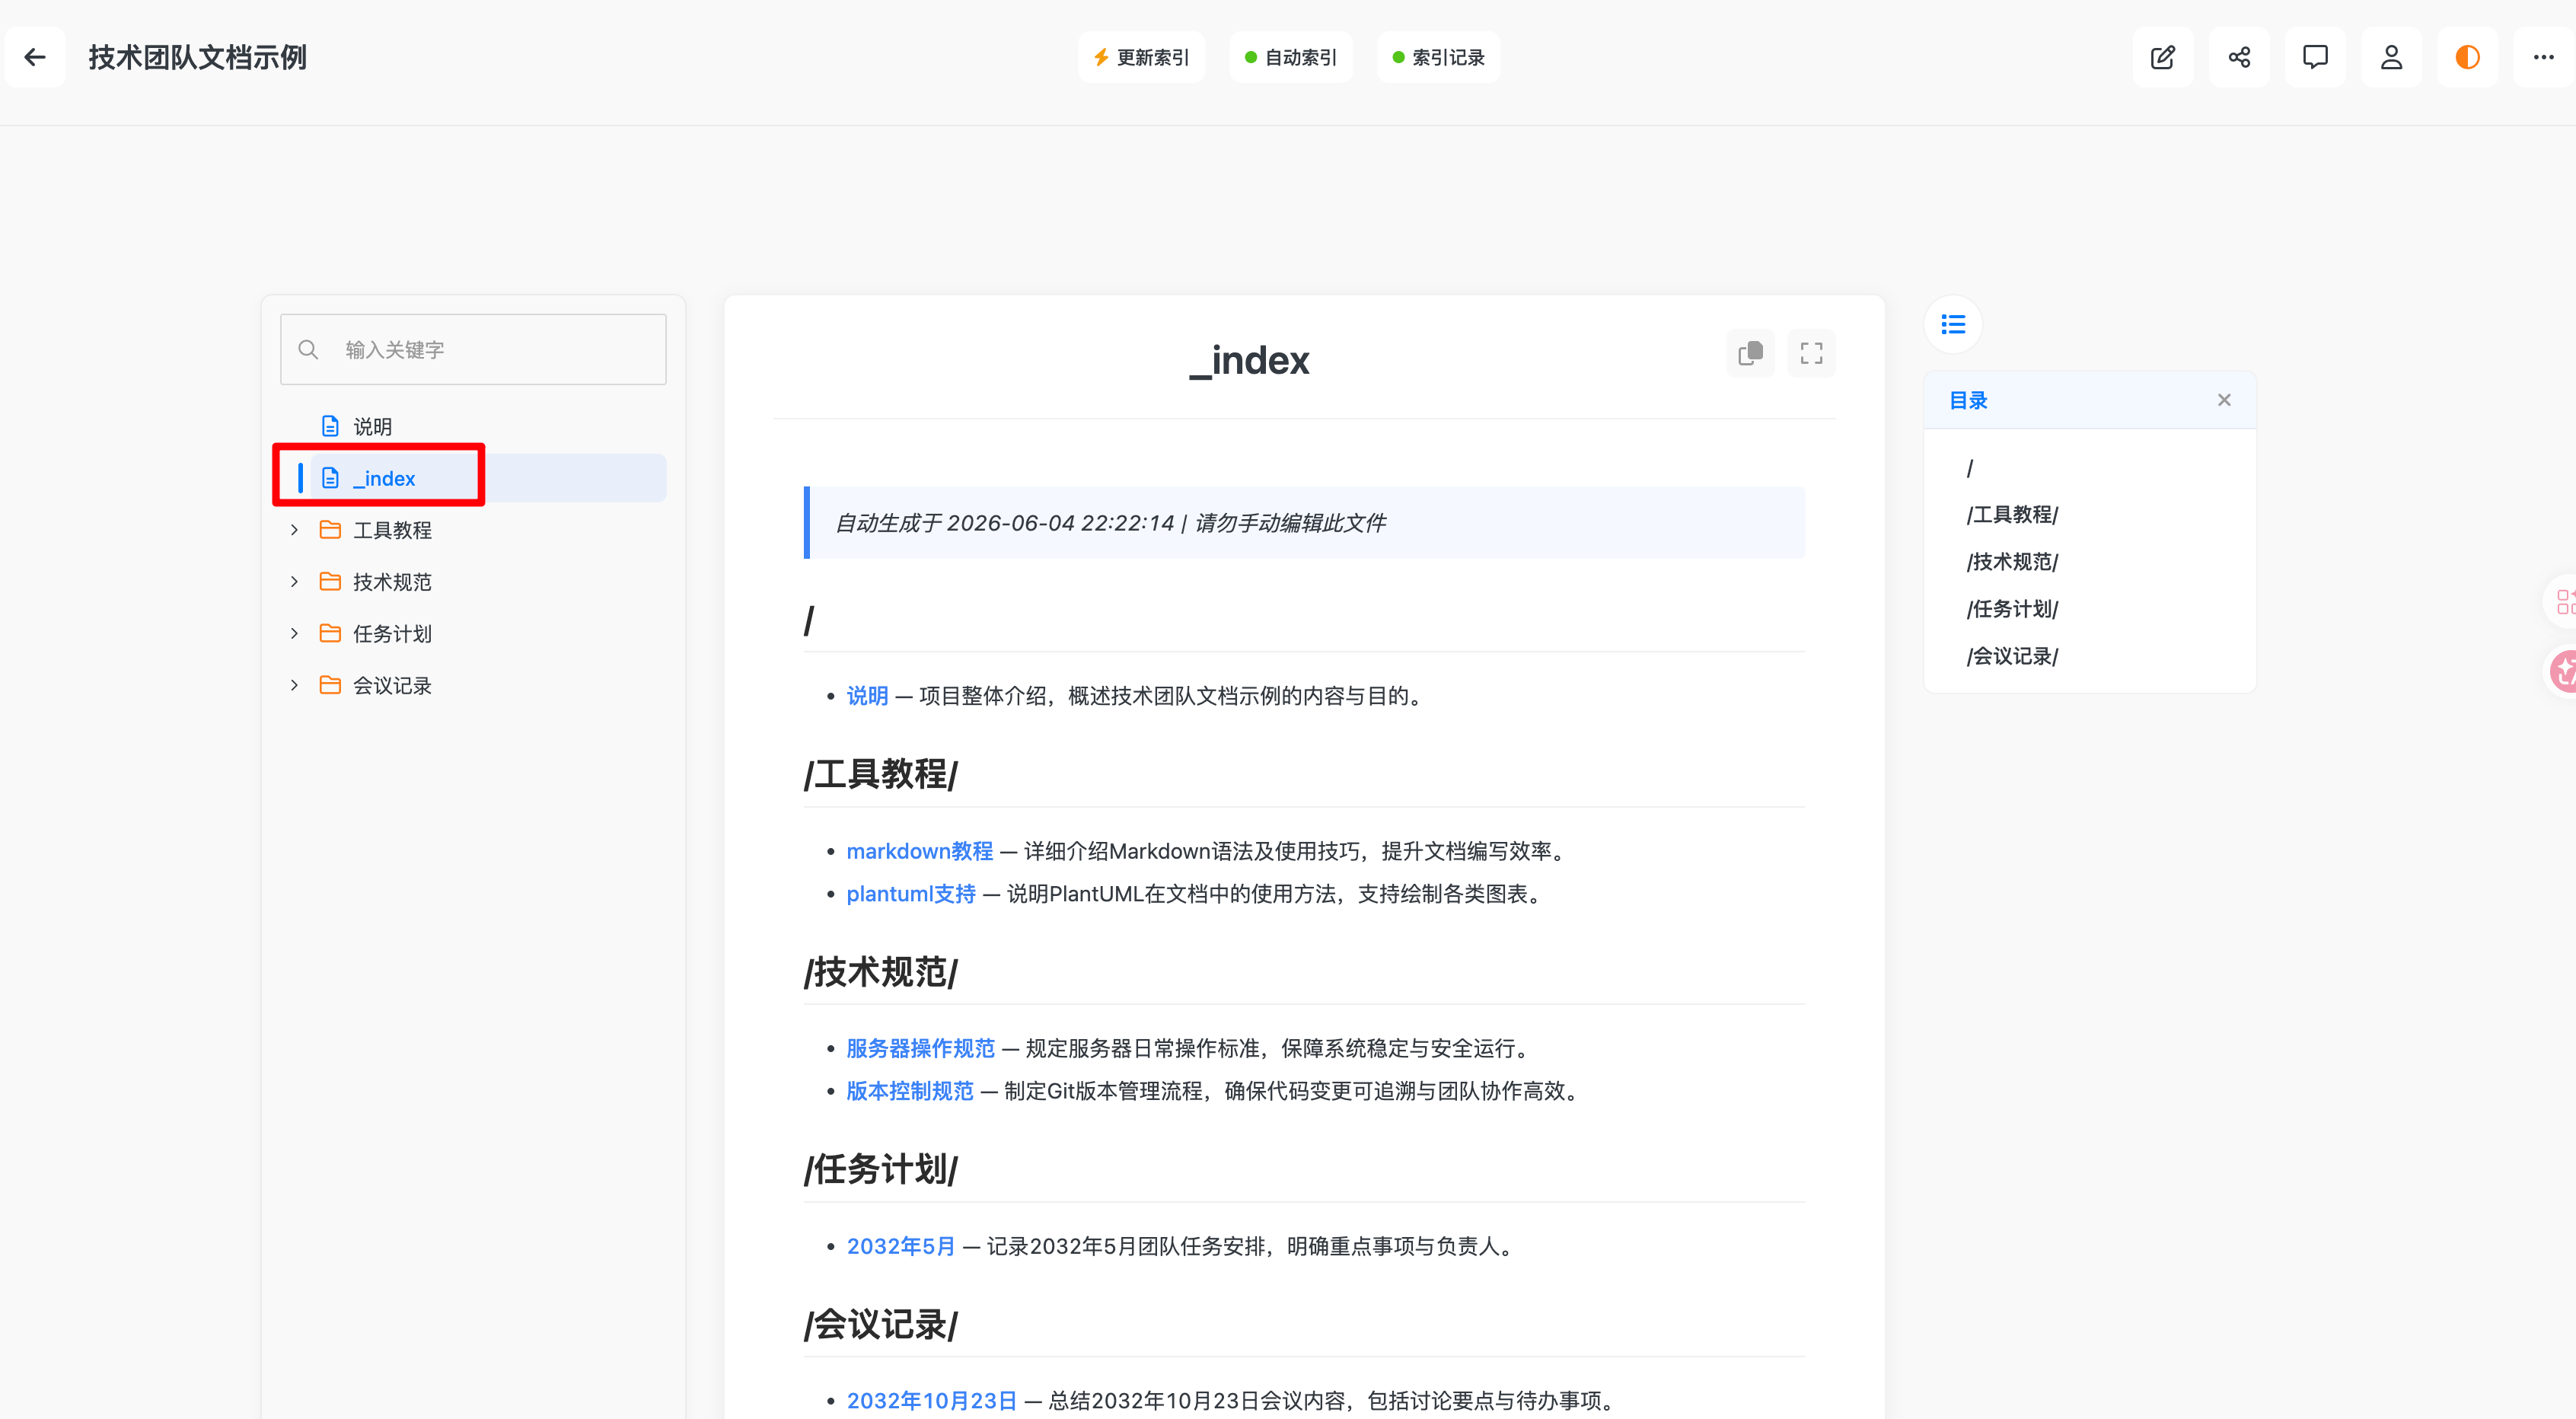
Task: Click the /工具教程/ heading in document
Action: click(881, 774)
